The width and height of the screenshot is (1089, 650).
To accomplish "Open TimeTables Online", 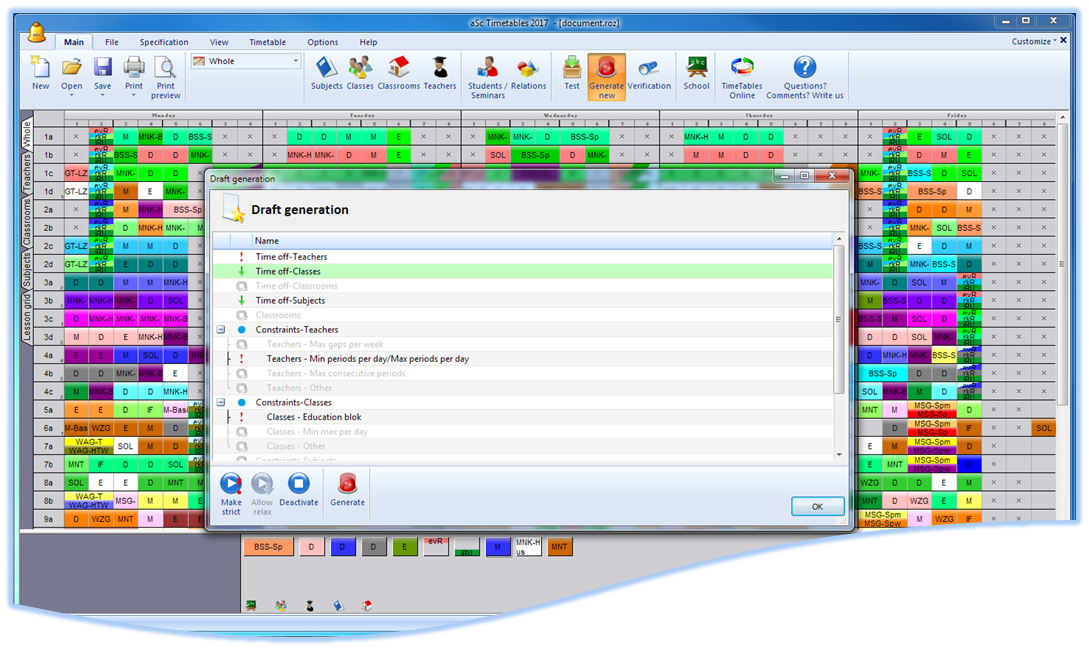I will point(741,76).
